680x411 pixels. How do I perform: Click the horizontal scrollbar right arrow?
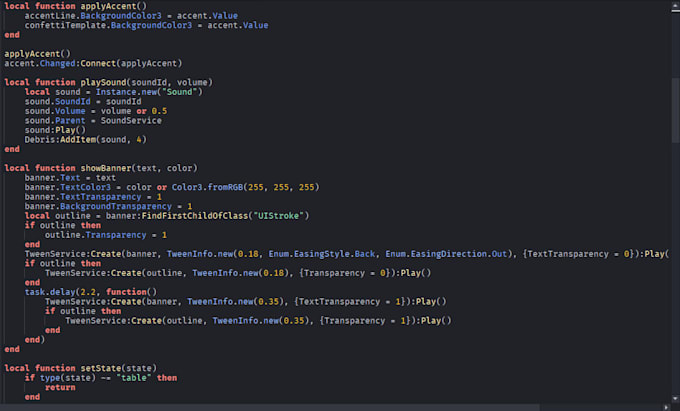pyautogui.click(x=667, y=407)
